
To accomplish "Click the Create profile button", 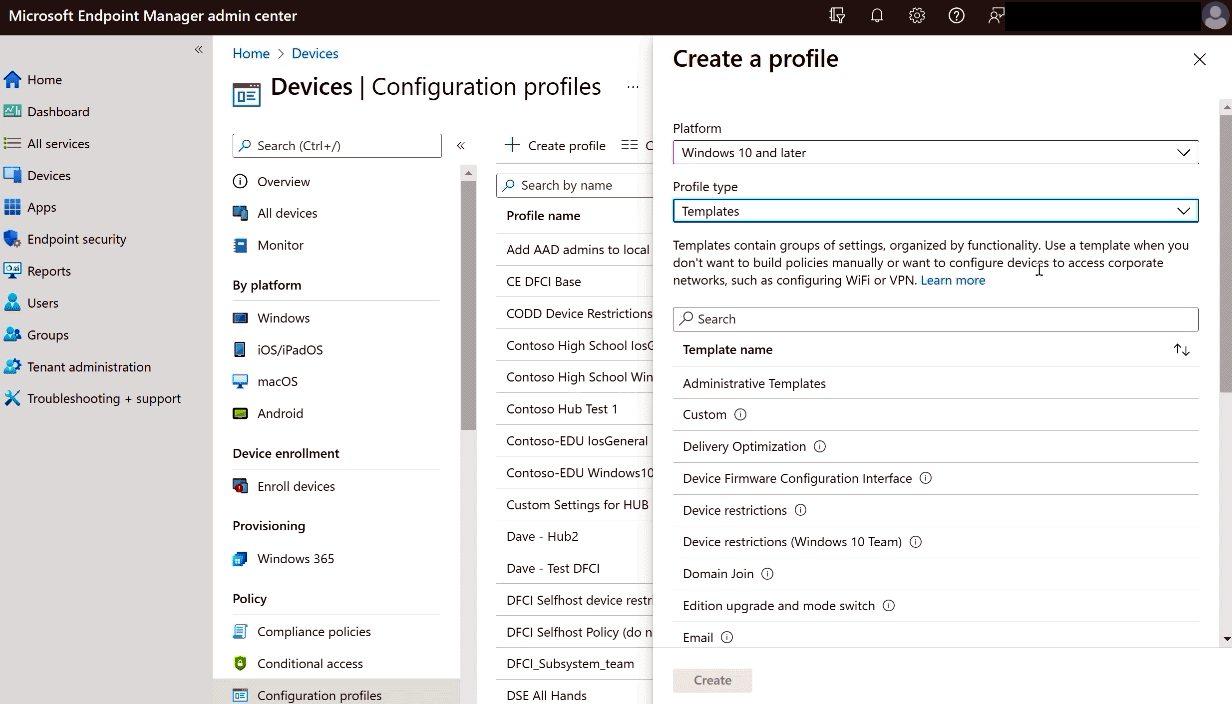I will click(x=555, y=146).
